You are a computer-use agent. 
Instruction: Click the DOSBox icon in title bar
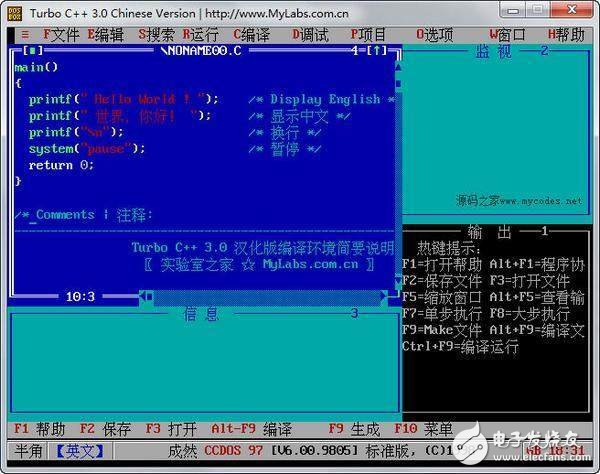[x=15, y=13]
